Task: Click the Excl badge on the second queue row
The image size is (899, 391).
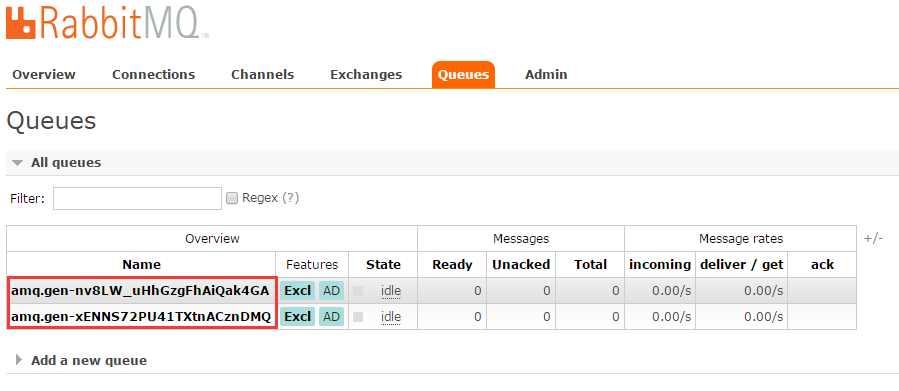Action: point(298,316)
